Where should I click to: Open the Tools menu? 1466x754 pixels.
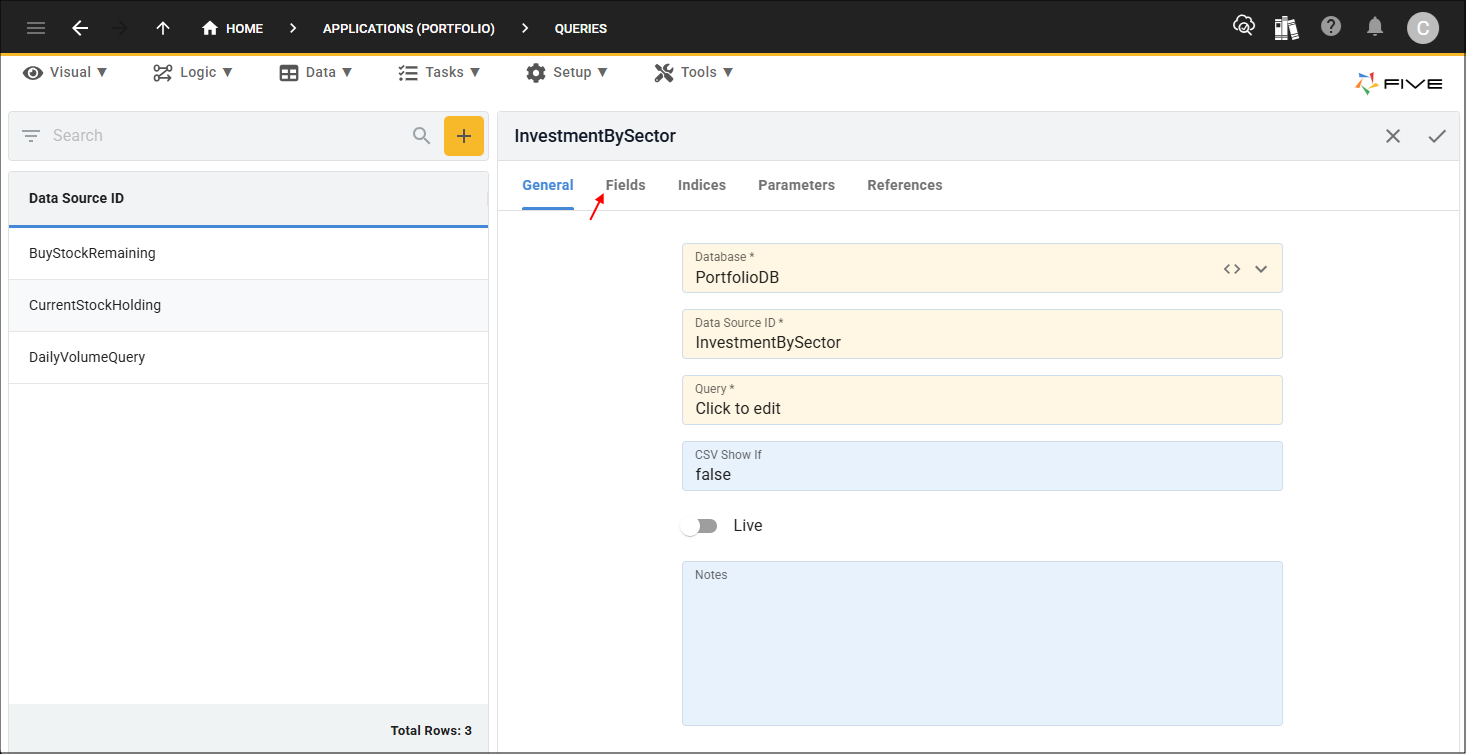694,72
